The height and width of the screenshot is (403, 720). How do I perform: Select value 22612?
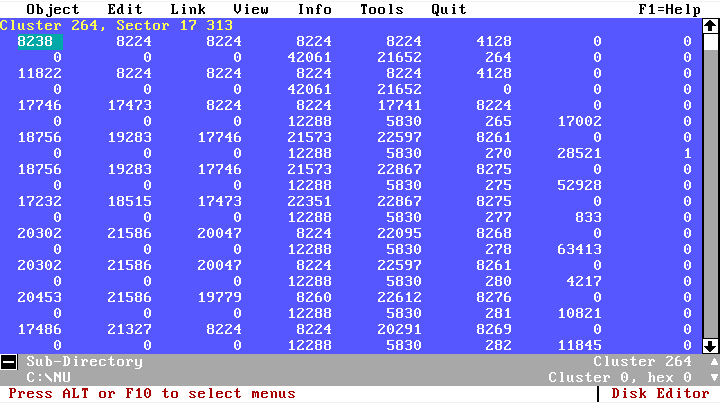pyautogui.click(x=399, y=297)
